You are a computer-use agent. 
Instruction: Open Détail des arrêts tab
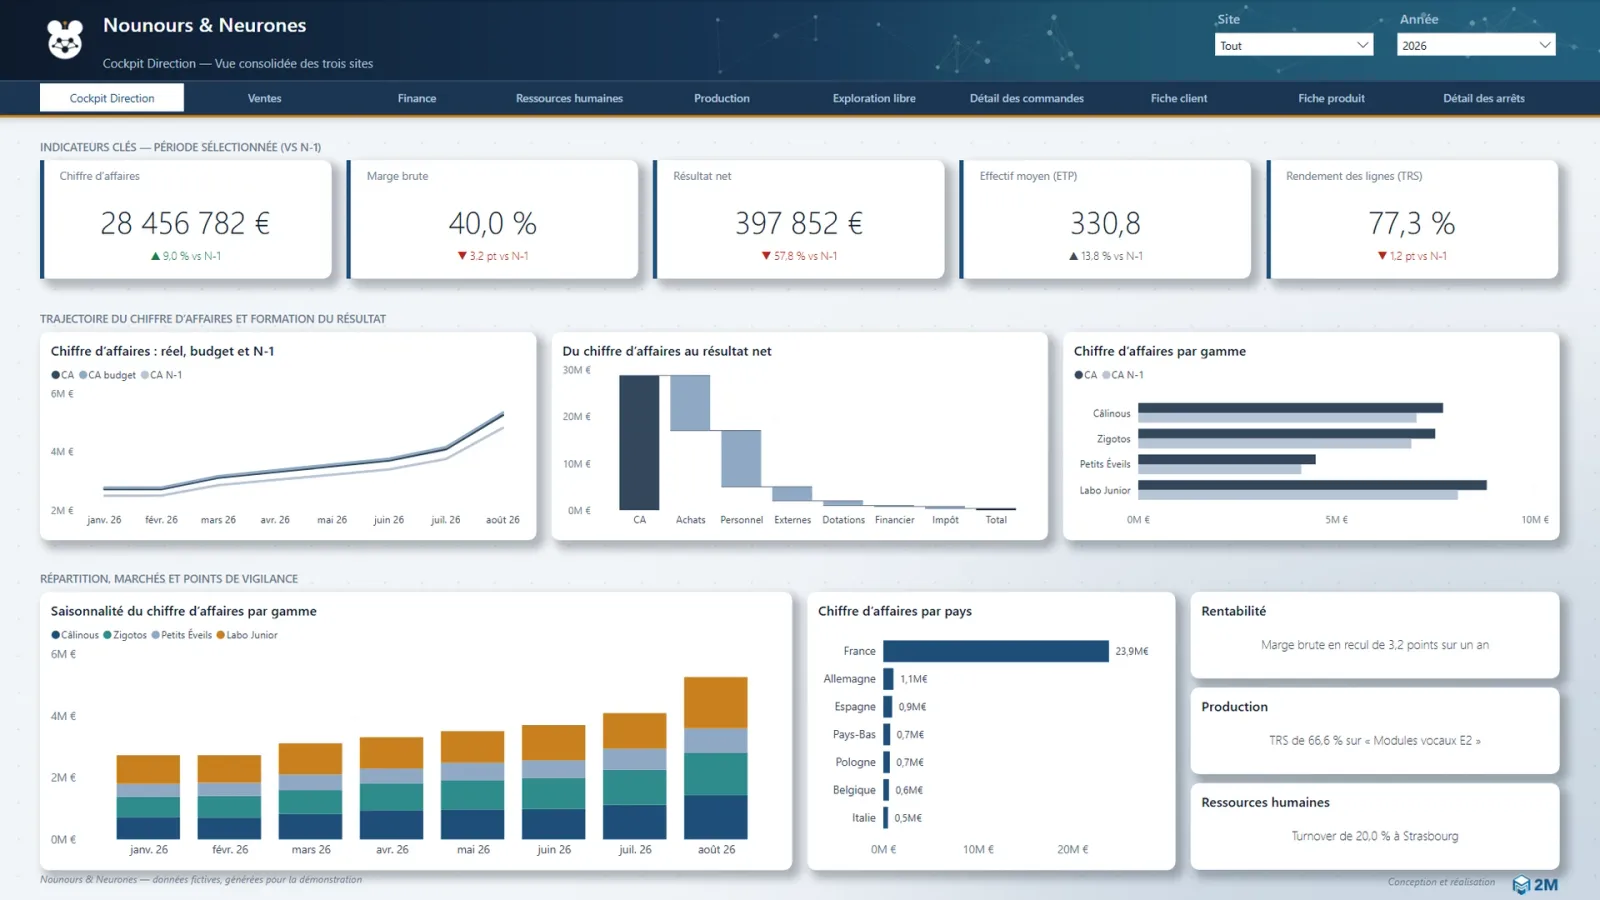click(1484, 98)
